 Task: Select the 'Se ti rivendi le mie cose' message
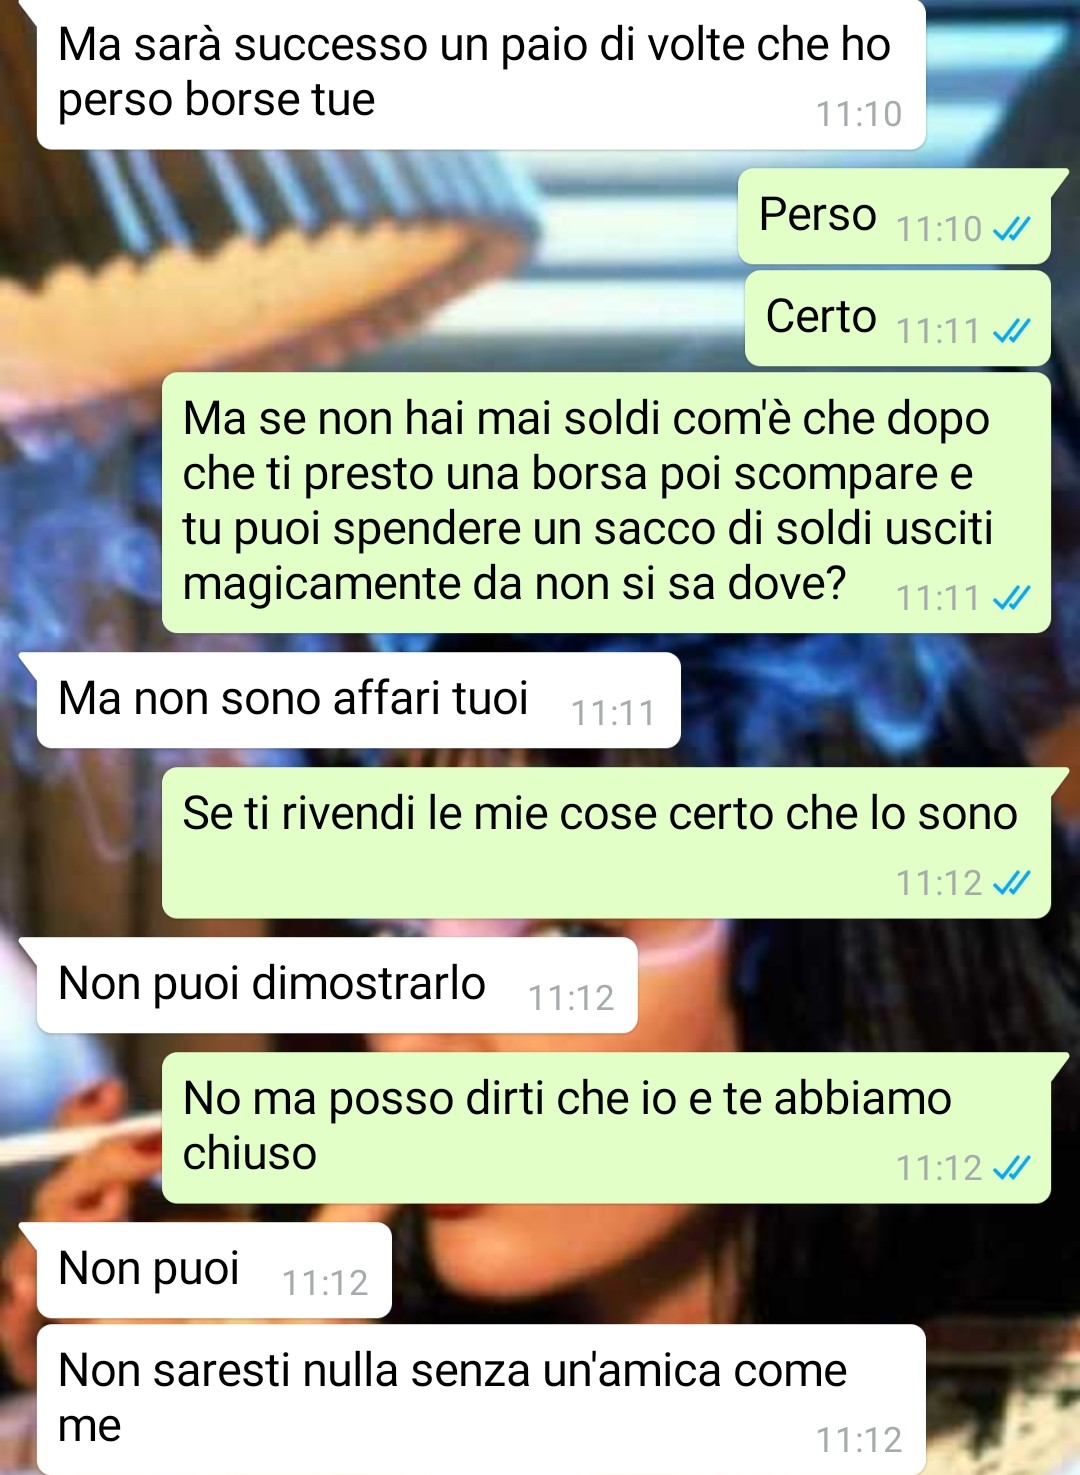click(606, 843)
